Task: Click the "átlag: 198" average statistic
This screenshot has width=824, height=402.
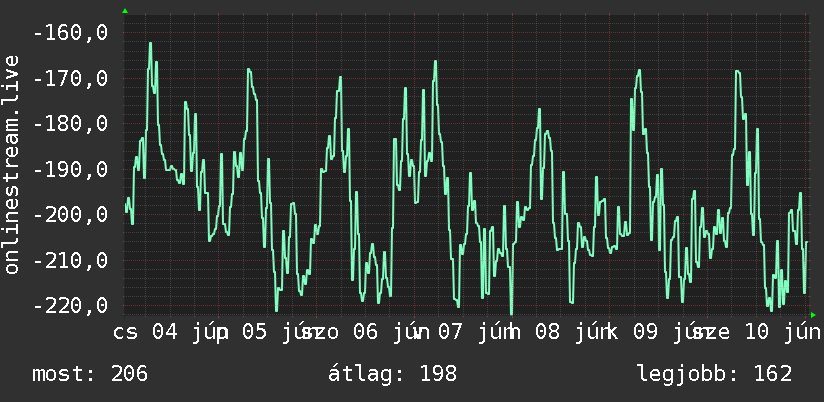Action: 393,374
